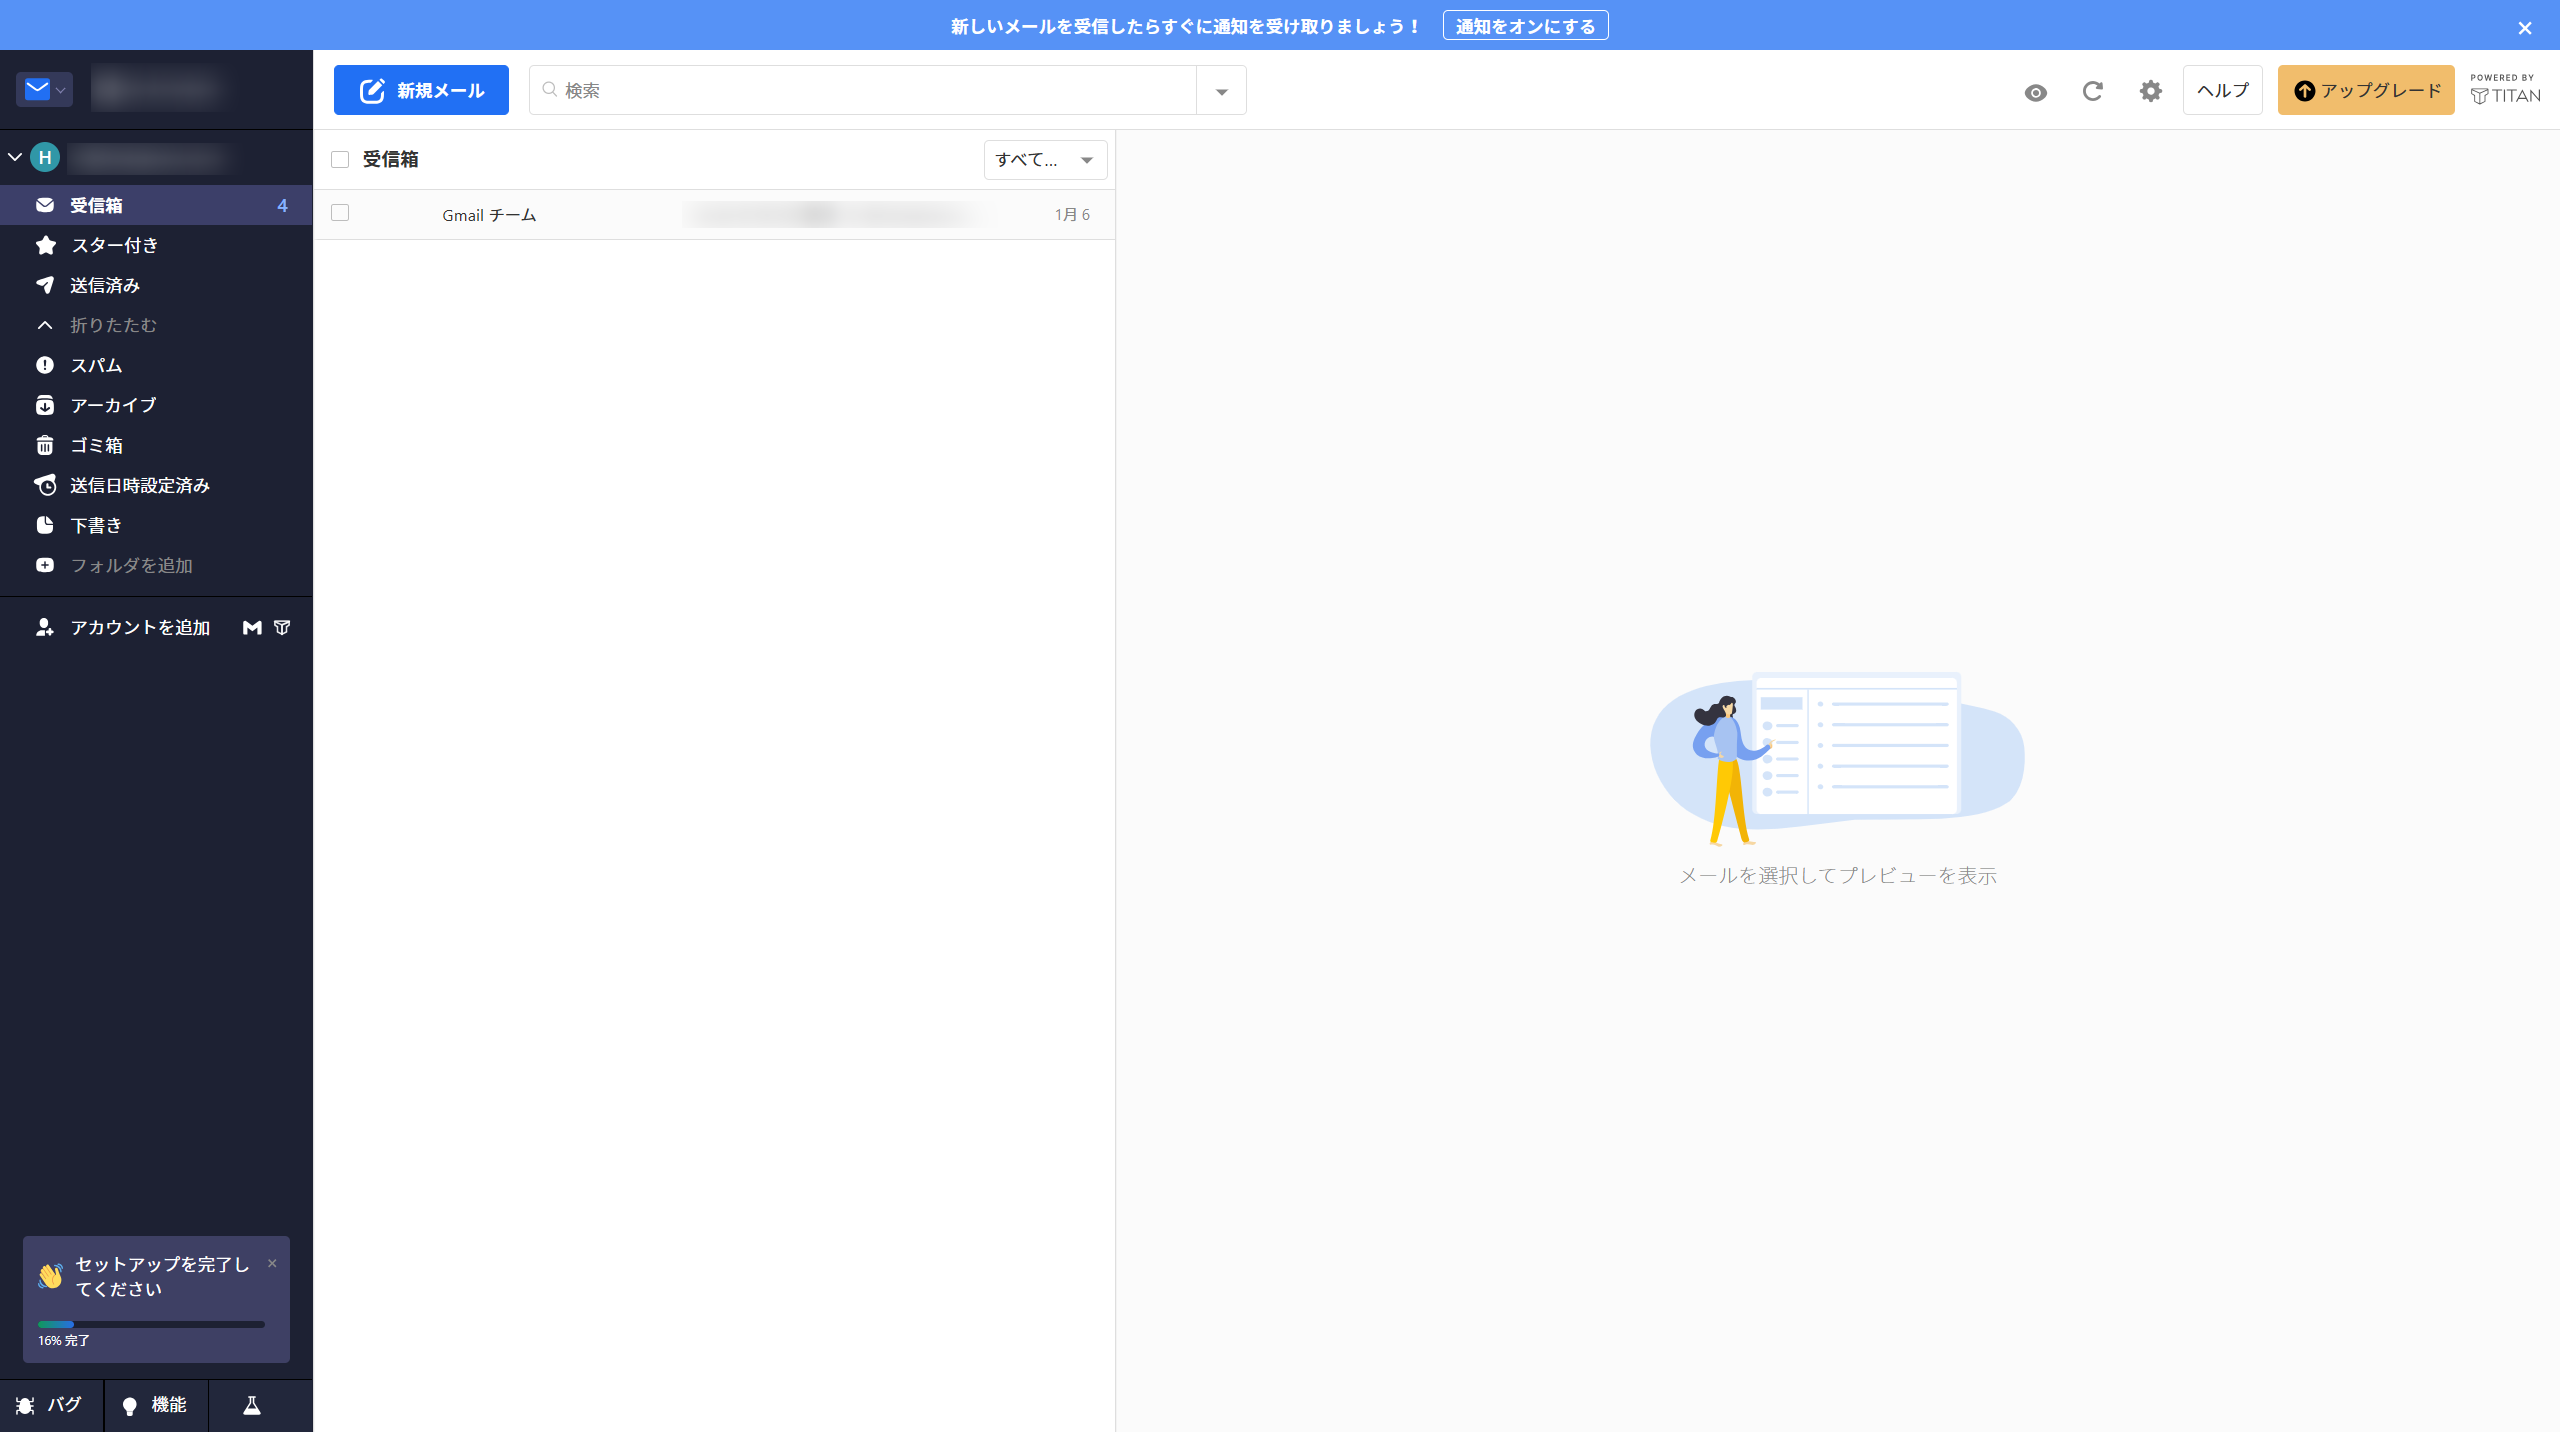This screenshot has height=1432, width=2560.
Task: Open the スパム folder
Action: tap(96, 365)
